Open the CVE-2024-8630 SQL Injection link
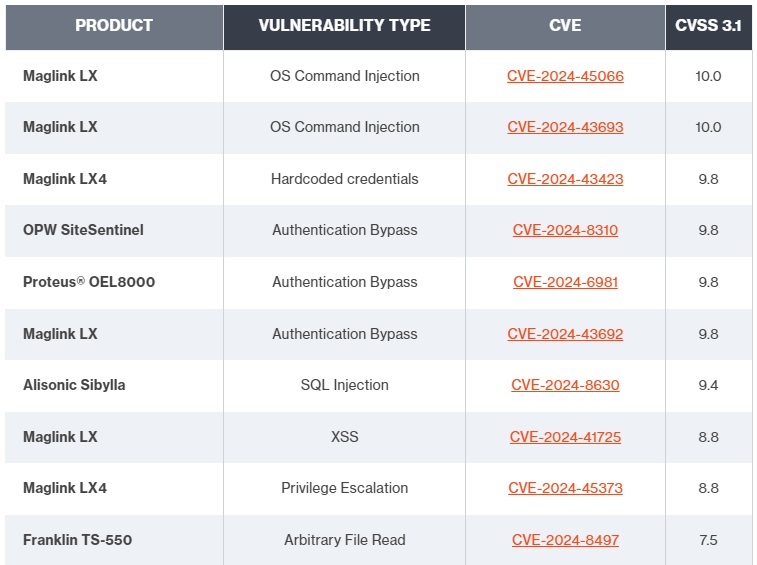 point(565,385)
